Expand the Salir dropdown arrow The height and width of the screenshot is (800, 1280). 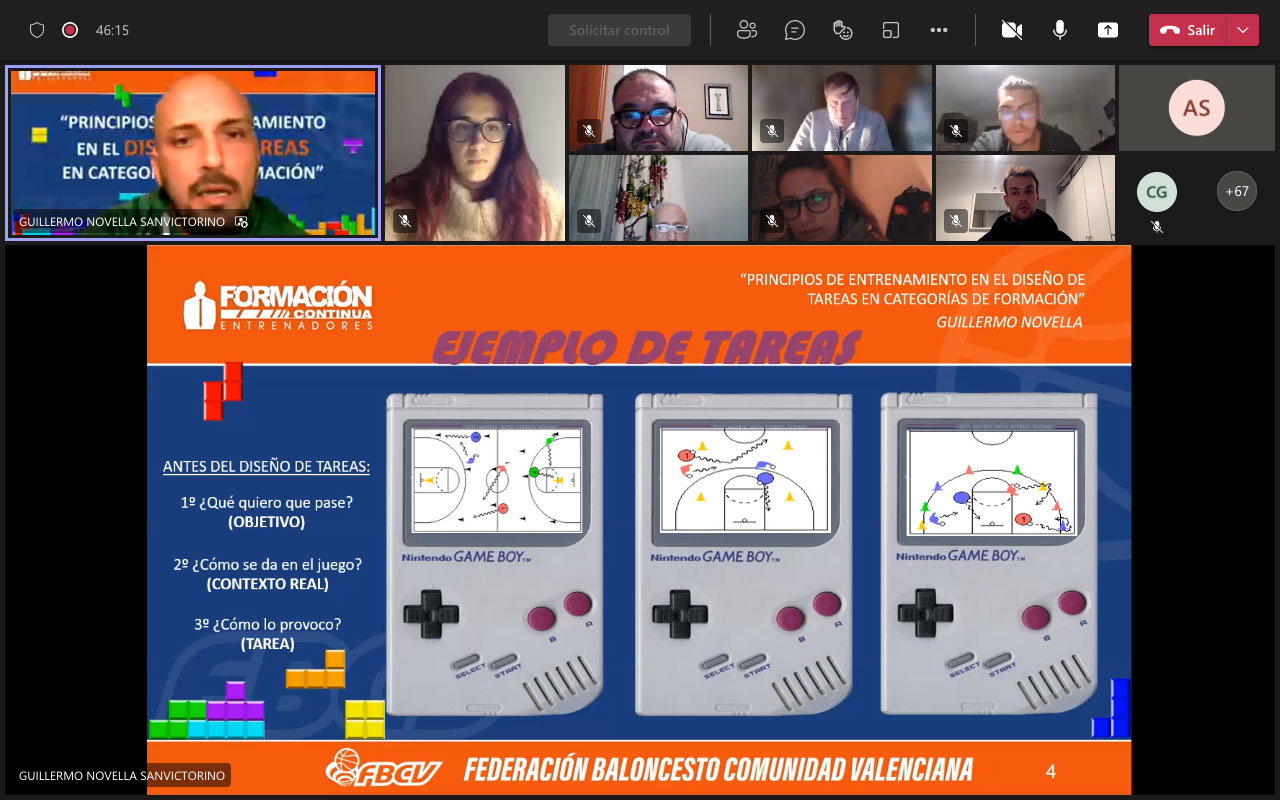click(x=1243, y=30)
